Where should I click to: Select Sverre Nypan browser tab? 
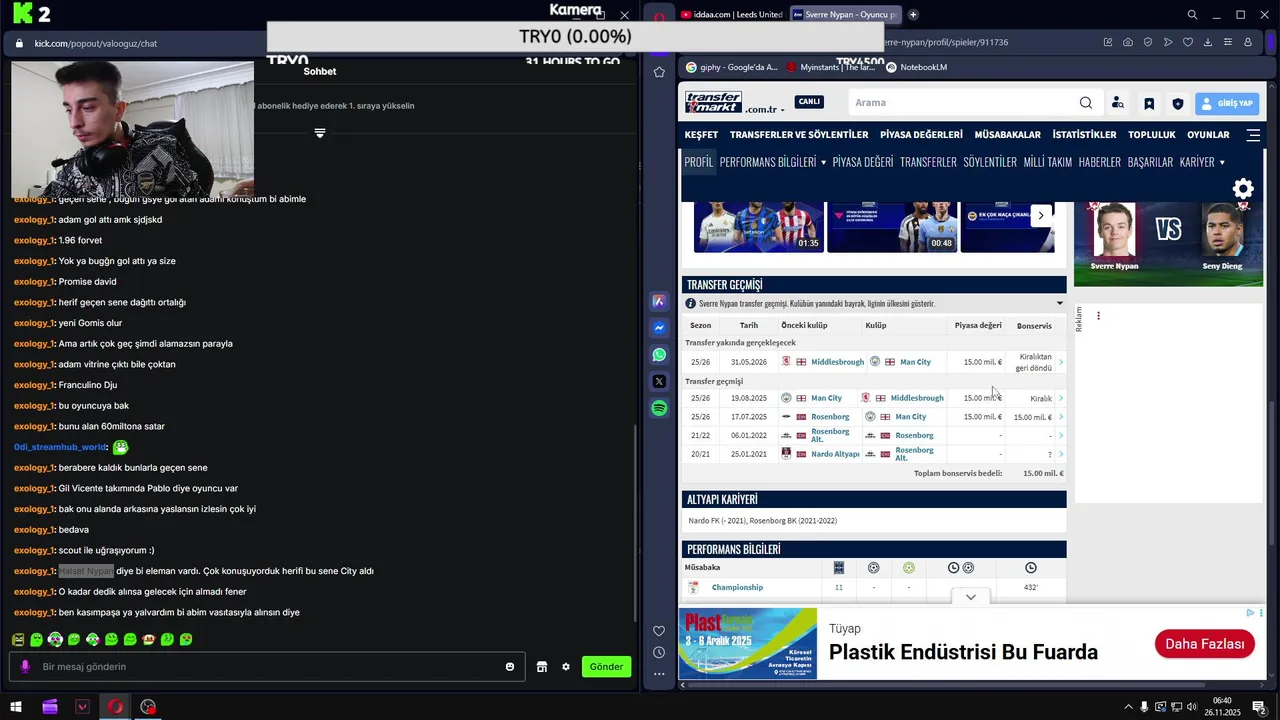(845, 15)
